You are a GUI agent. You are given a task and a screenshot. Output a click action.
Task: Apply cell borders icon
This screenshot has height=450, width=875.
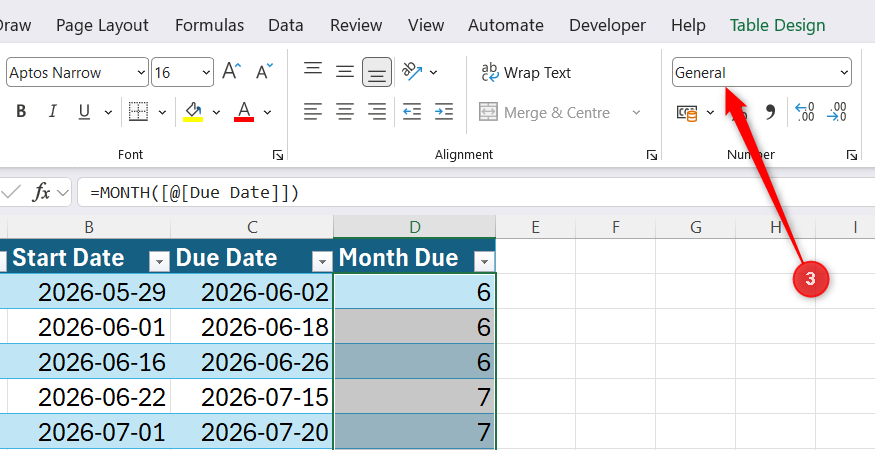(x=138, y=112)
